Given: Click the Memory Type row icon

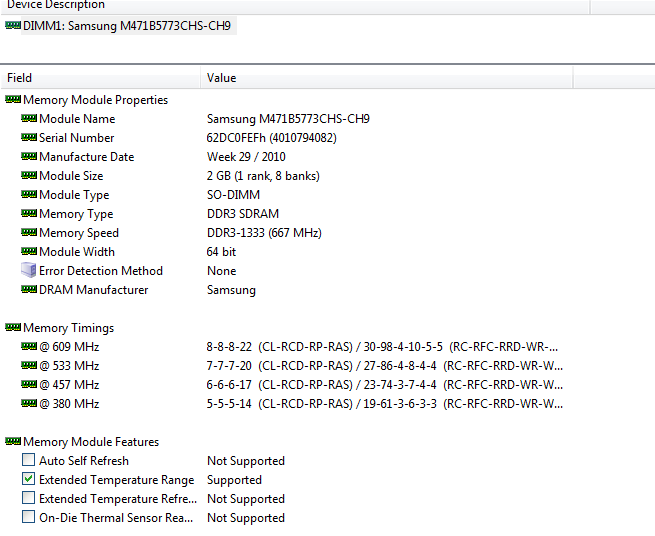Looking at the screenshot, I should coord(29,213).
